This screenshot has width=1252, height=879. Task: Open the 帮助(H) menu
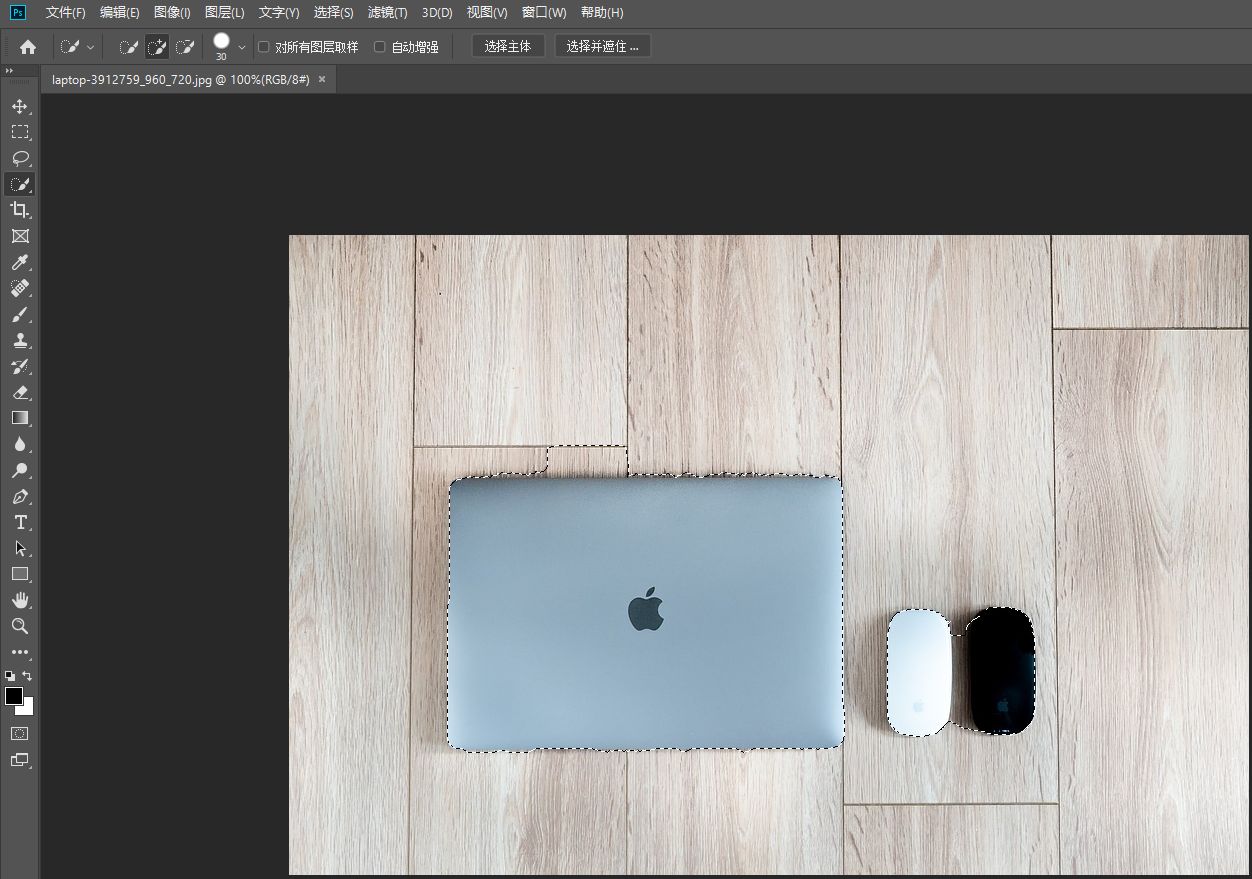(x=602, y=13)
